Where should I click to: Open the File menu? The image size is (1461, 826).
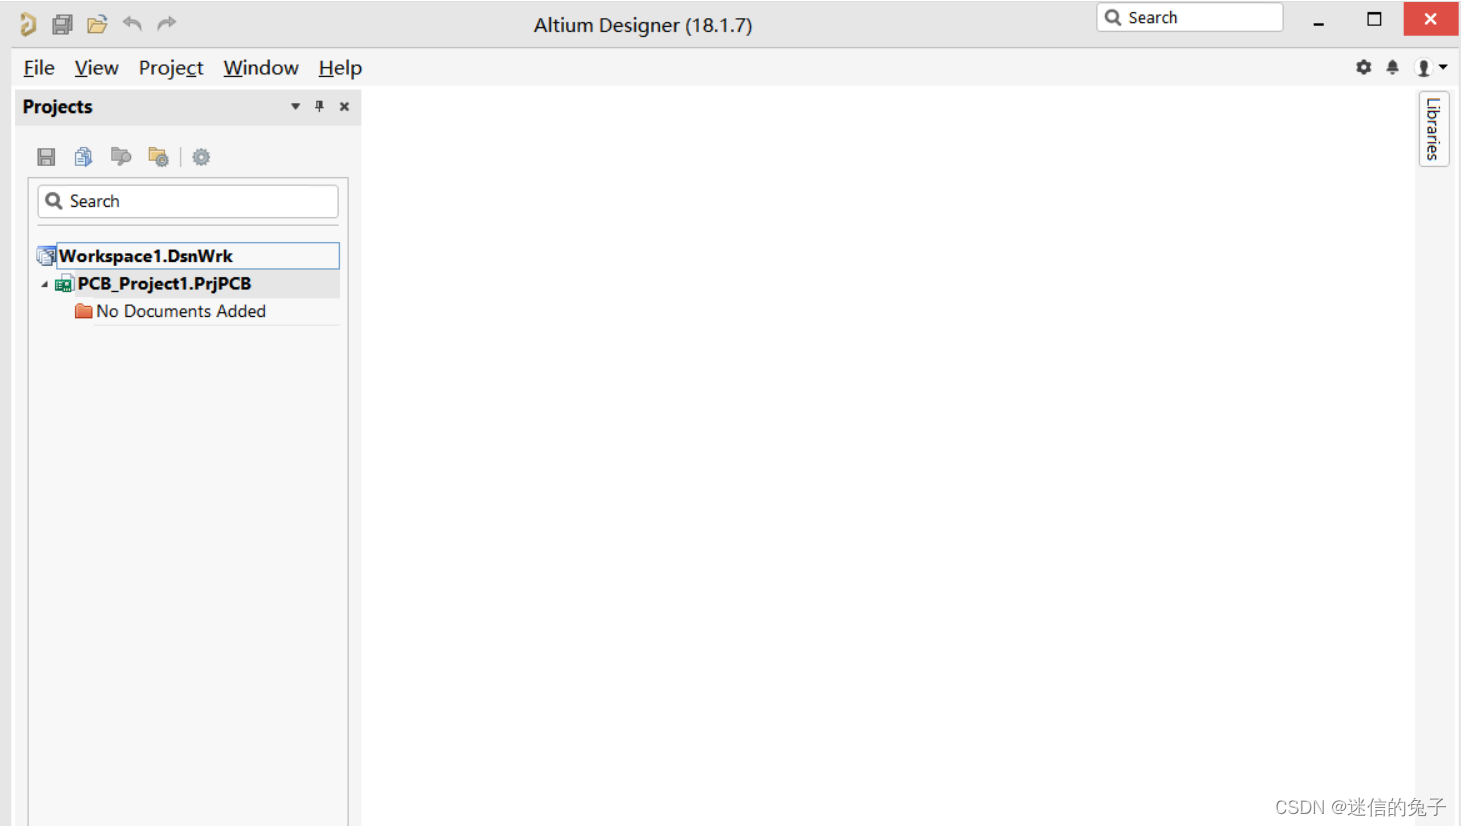pos(39,68)
